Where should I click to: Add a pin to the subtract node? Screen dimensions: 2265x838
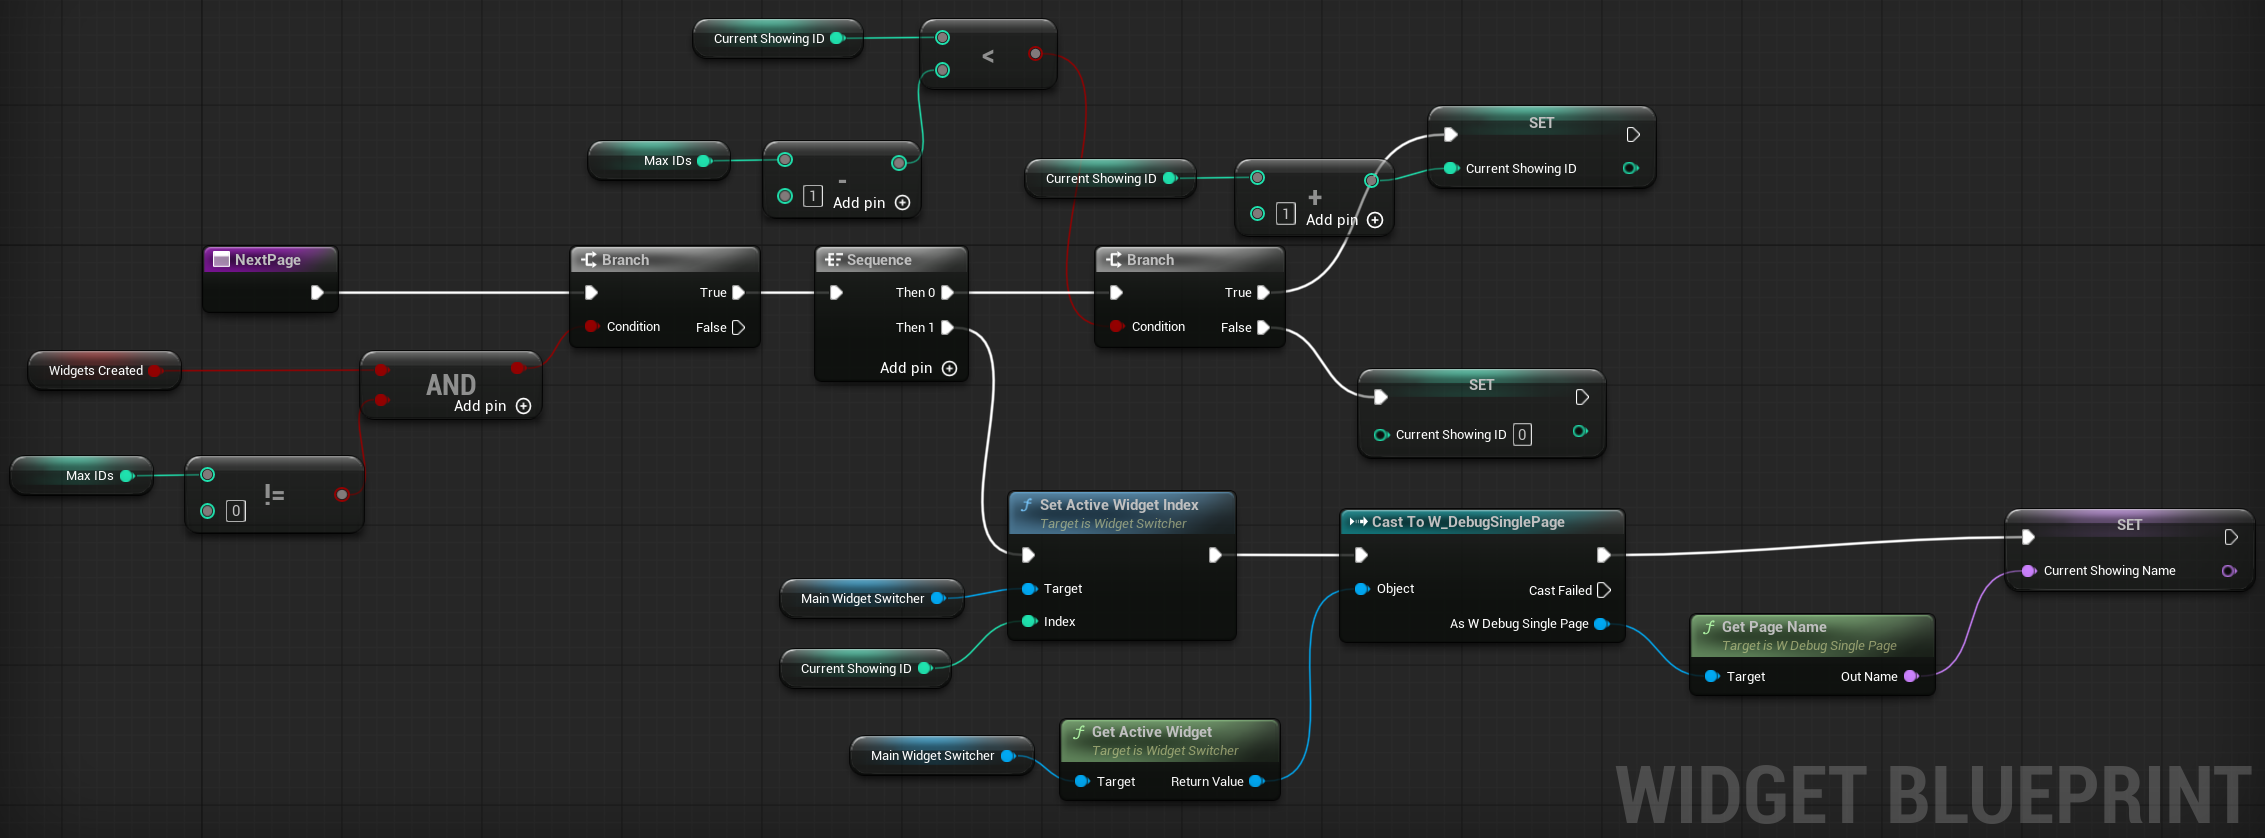tap(902, 203)
